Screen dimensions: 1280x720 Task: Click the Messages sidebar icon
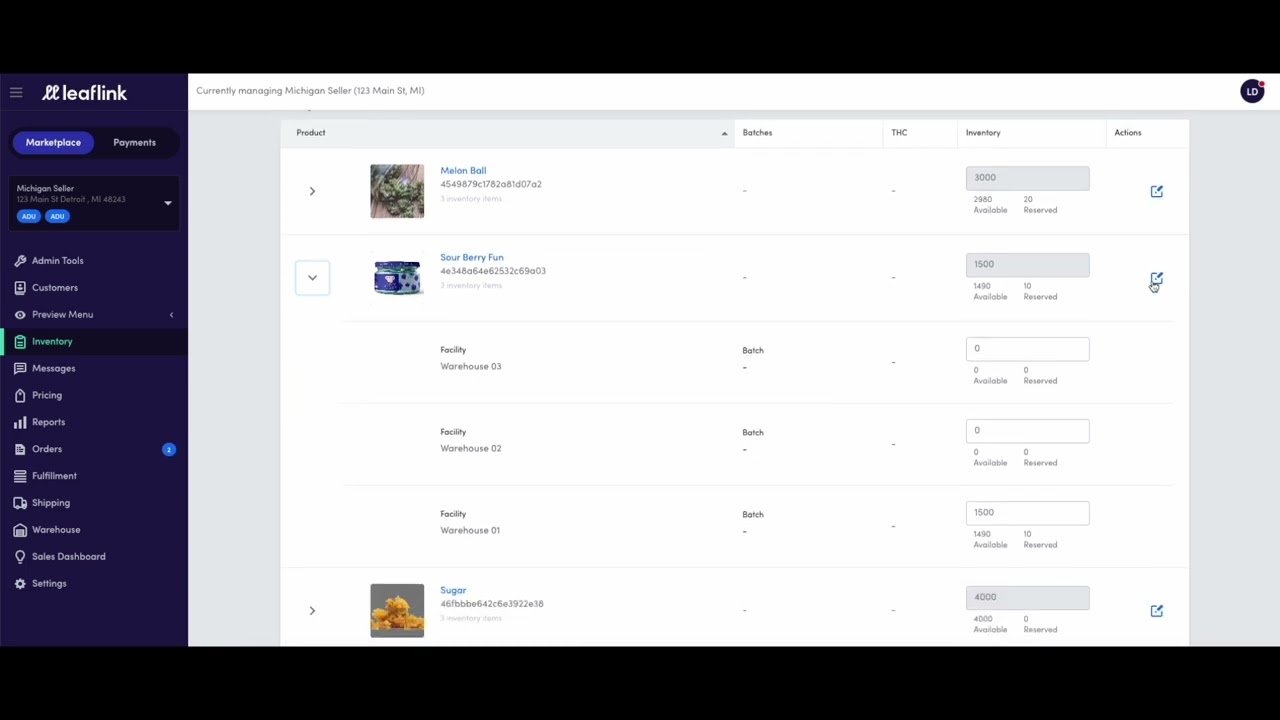pos(20,369)
